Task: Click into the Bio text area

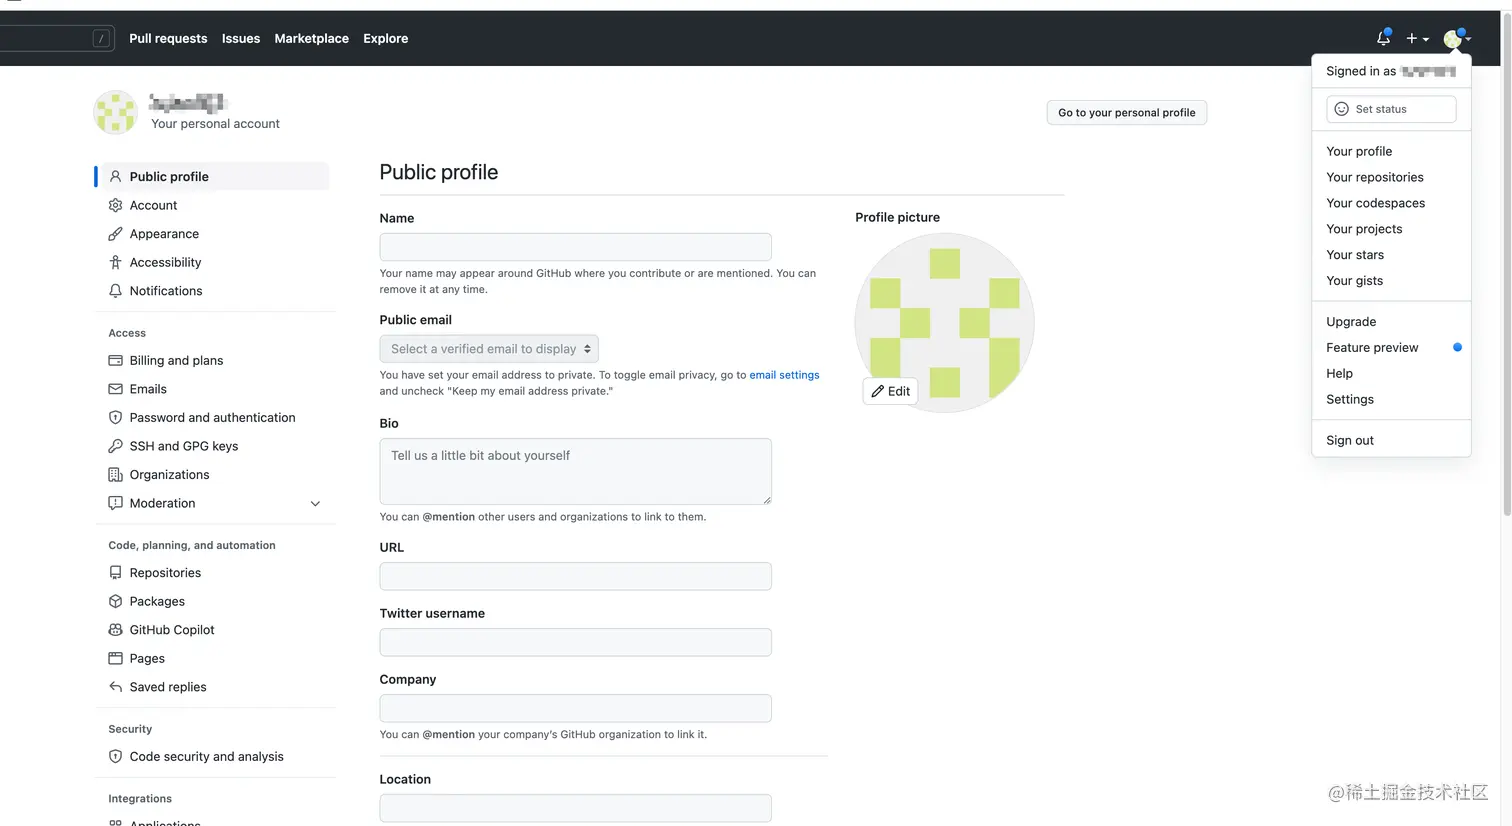Action: [x=575, y=471]
